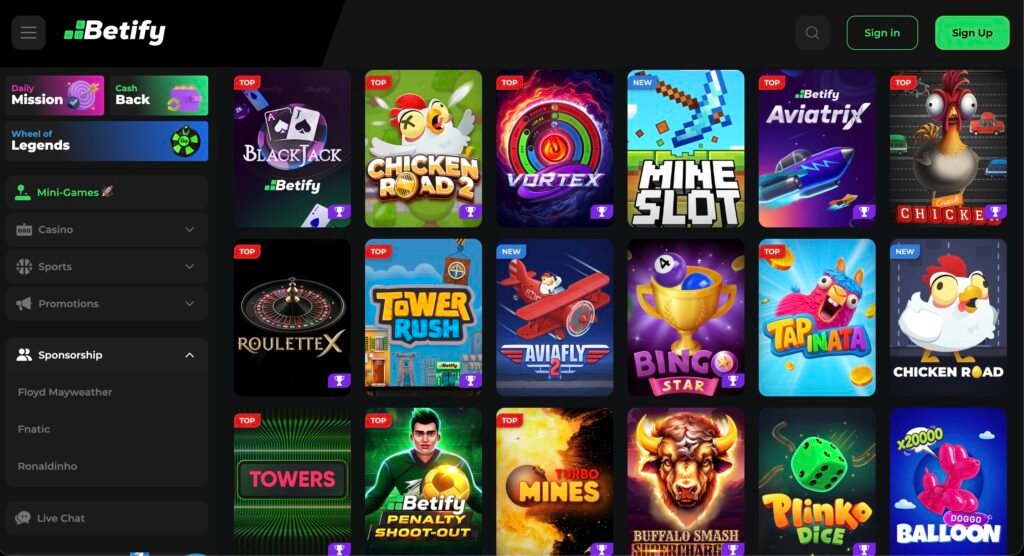Image resolution: width=1024 pixels, height=556 pixels.
Task: Expand the Promotions section chevron
Action: point(189,304)
